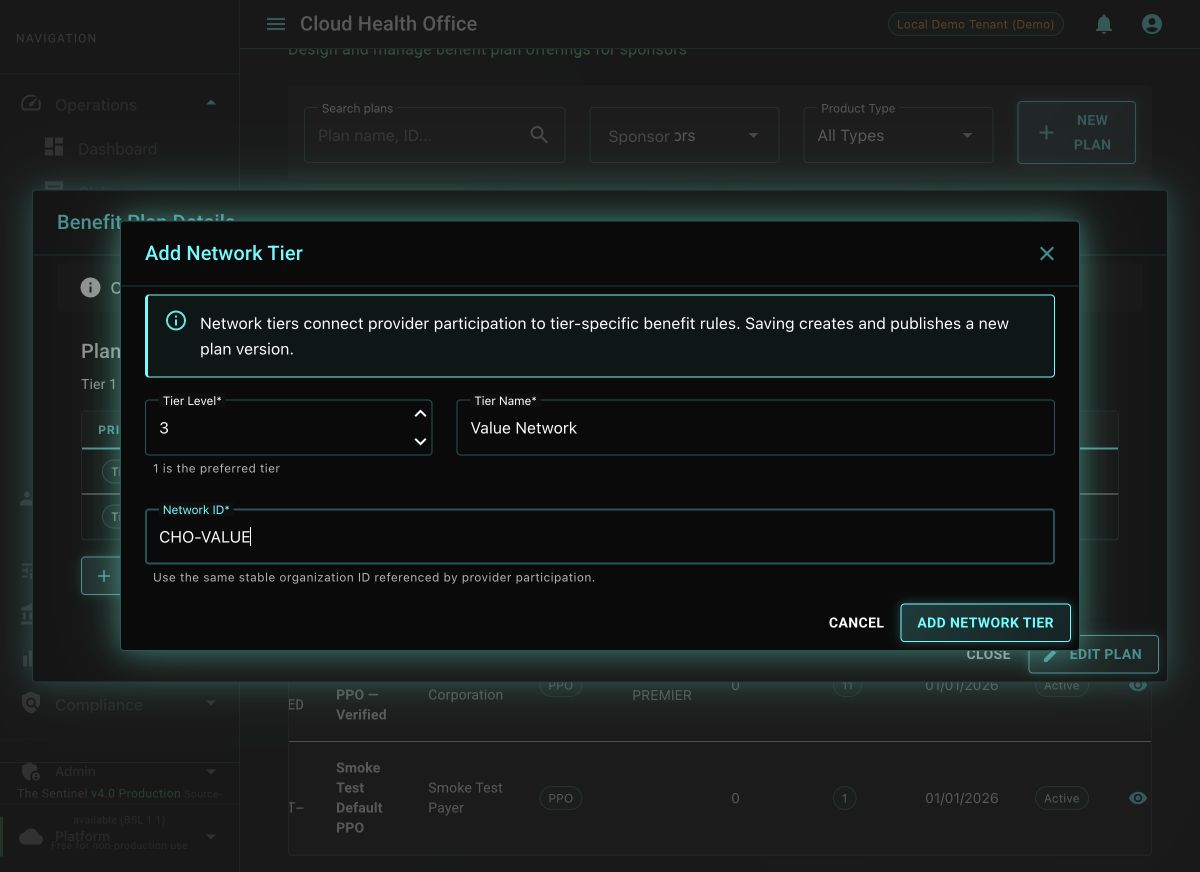The width and height of the screenshot is (1200, 872).
Task: Click the Compliance shield icon
Action: tap(30, 704)
